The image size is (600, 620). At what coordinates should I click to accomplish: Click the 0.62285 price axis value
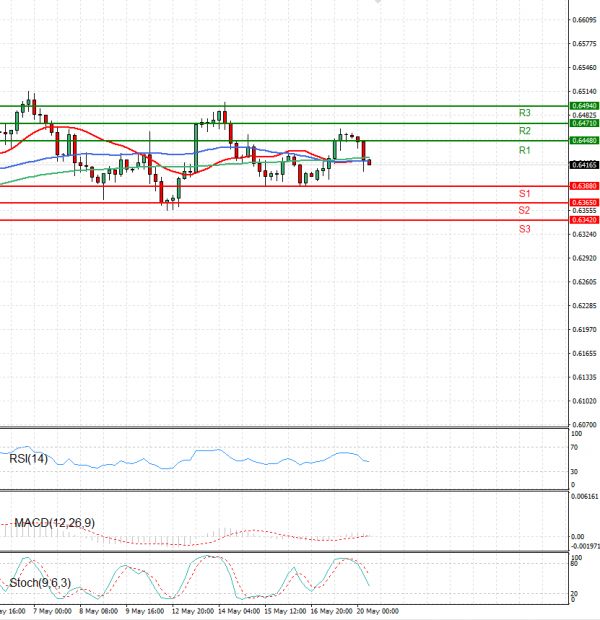585,306
